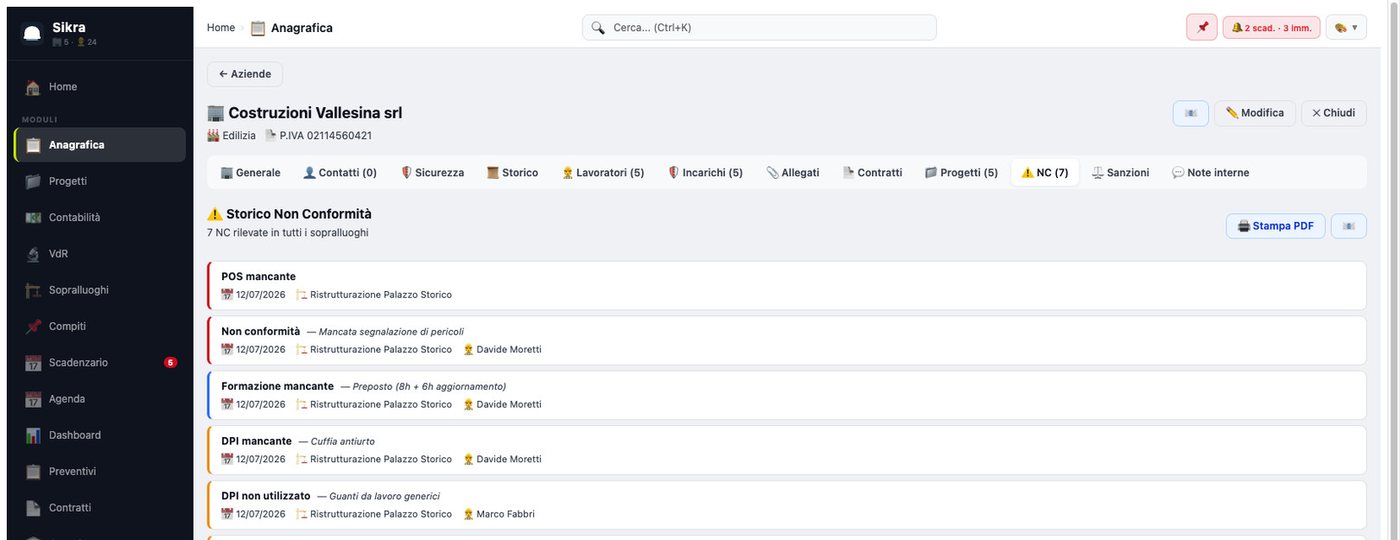
Task: Click the search field 'Cerca... (Ctrl+K)'
Action: tap(759, 27)
